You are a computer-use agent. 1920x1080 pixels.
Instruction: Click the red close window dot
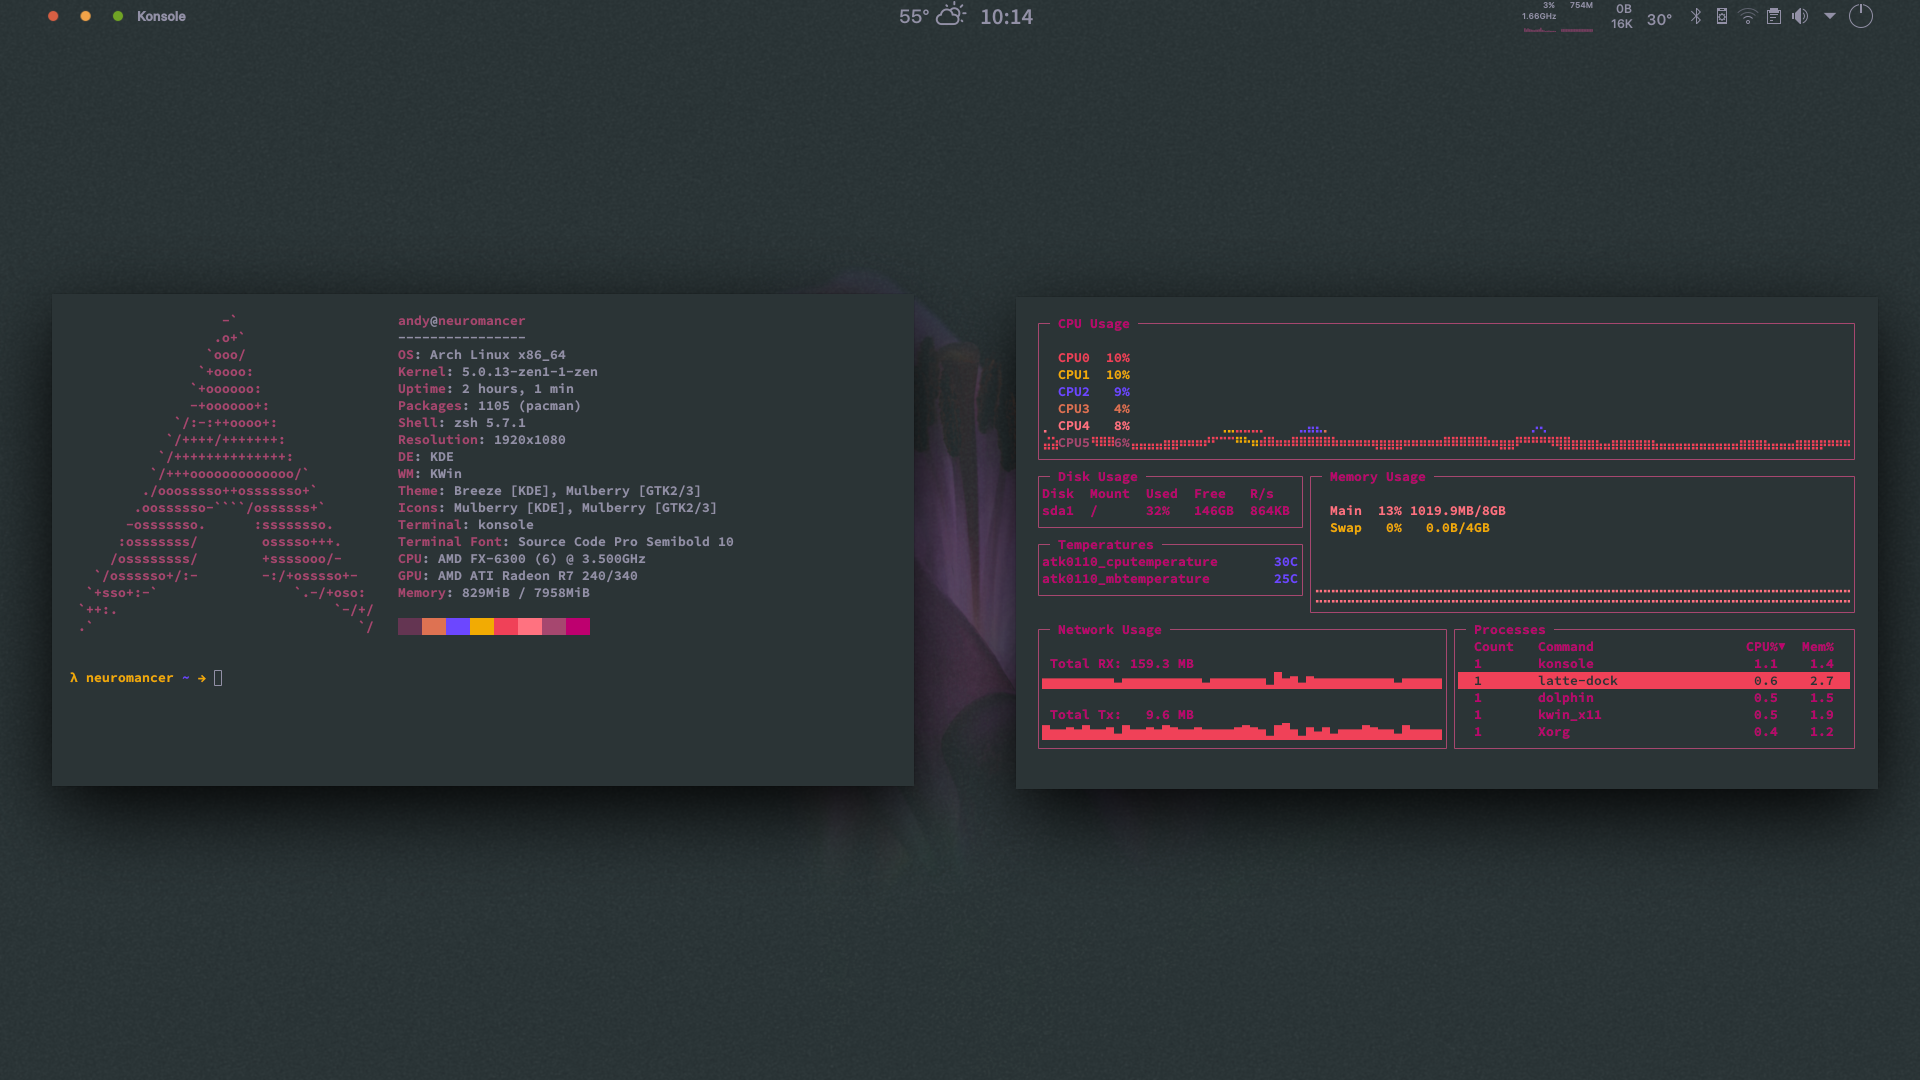pyautogui.click(x=53, y=16)
